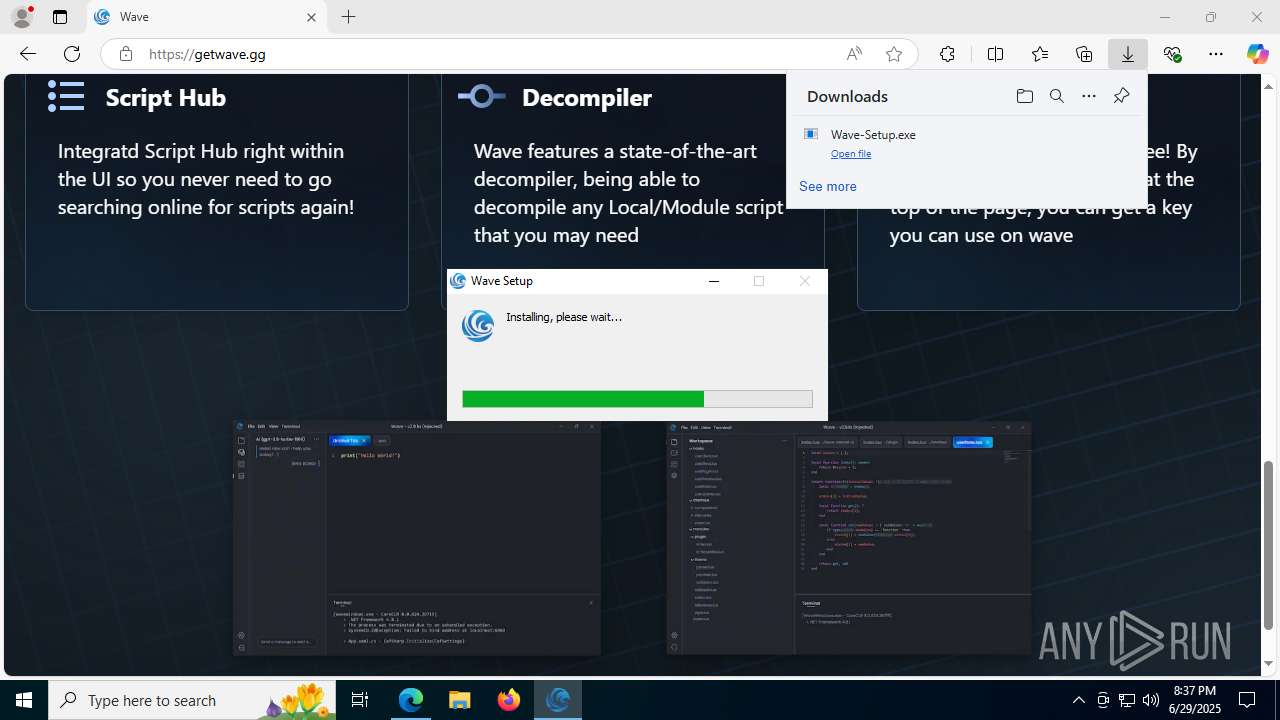Open Firefox from taskbar

tap(508, 700)
